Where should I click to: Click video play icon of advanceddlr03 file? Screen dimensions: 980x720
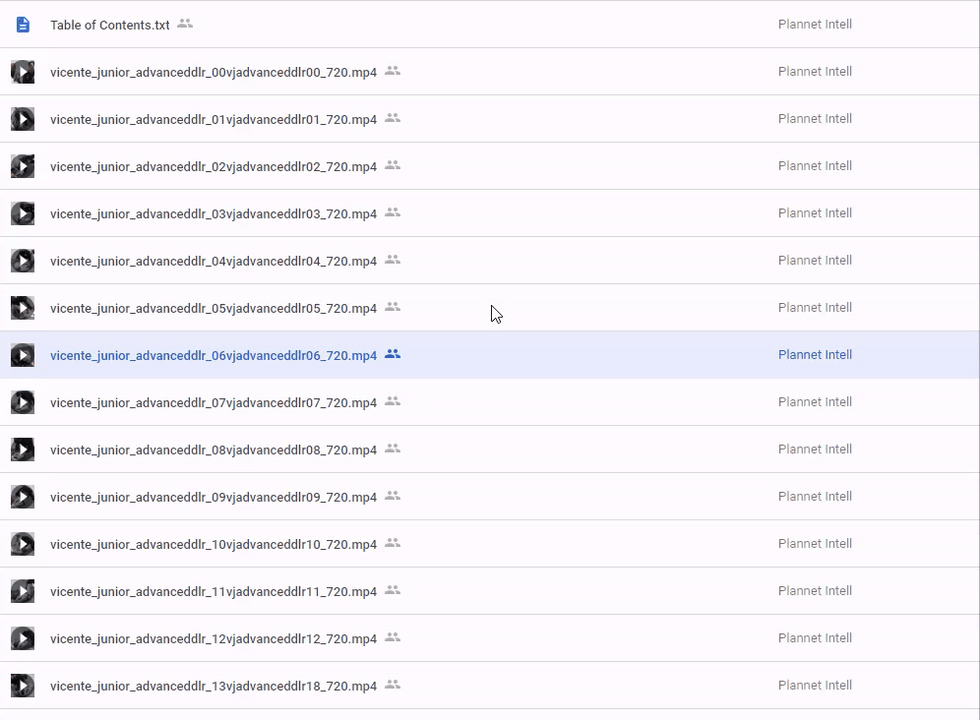[23, 213]
